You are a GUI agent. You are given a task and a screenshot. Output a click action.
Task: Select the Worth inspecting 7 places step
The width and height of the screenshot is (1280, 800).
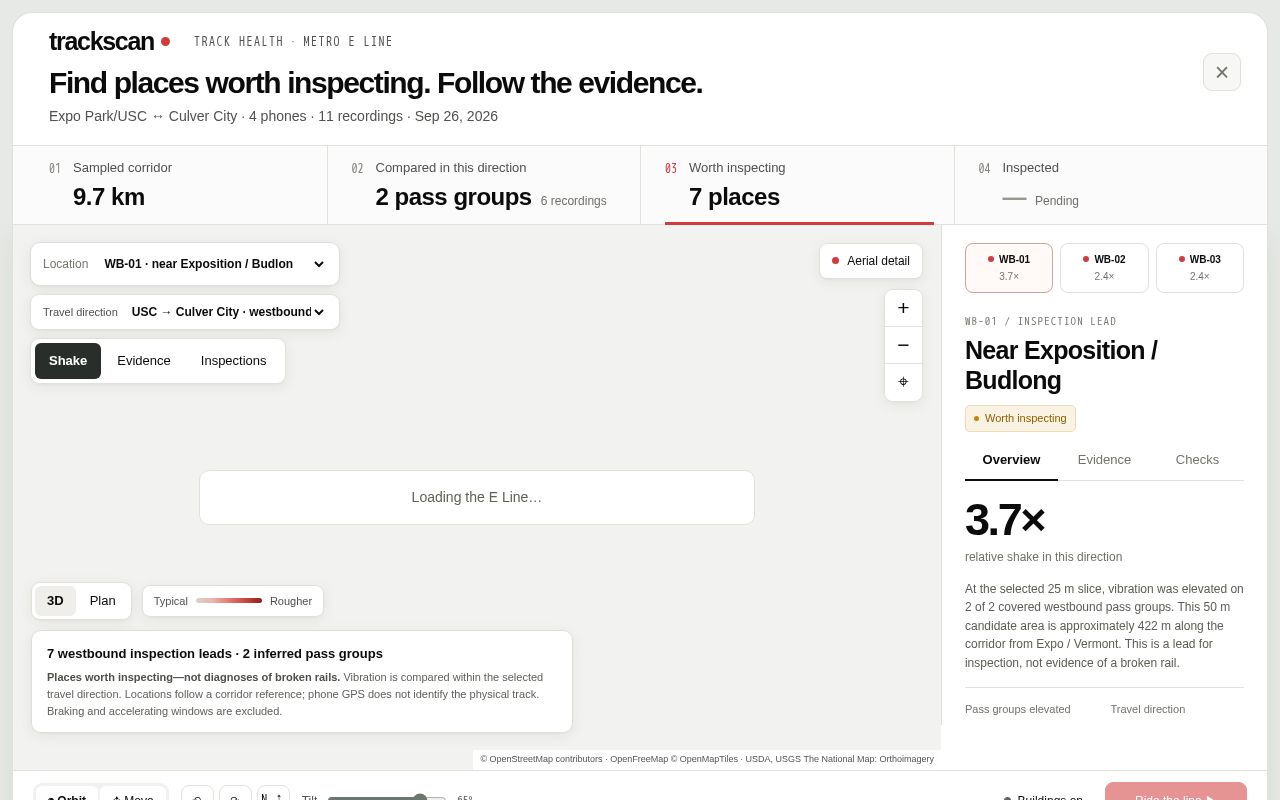coord(798,185)
